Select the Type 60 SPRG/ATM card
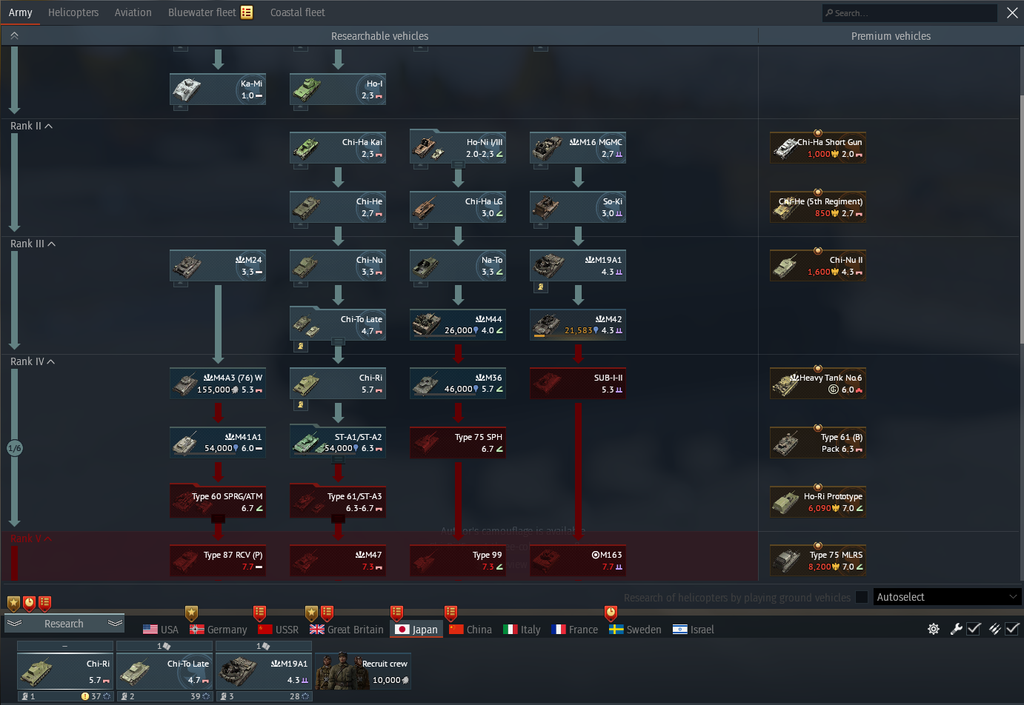This screenshot has height=705, width=1024. (x=217, y=501)
